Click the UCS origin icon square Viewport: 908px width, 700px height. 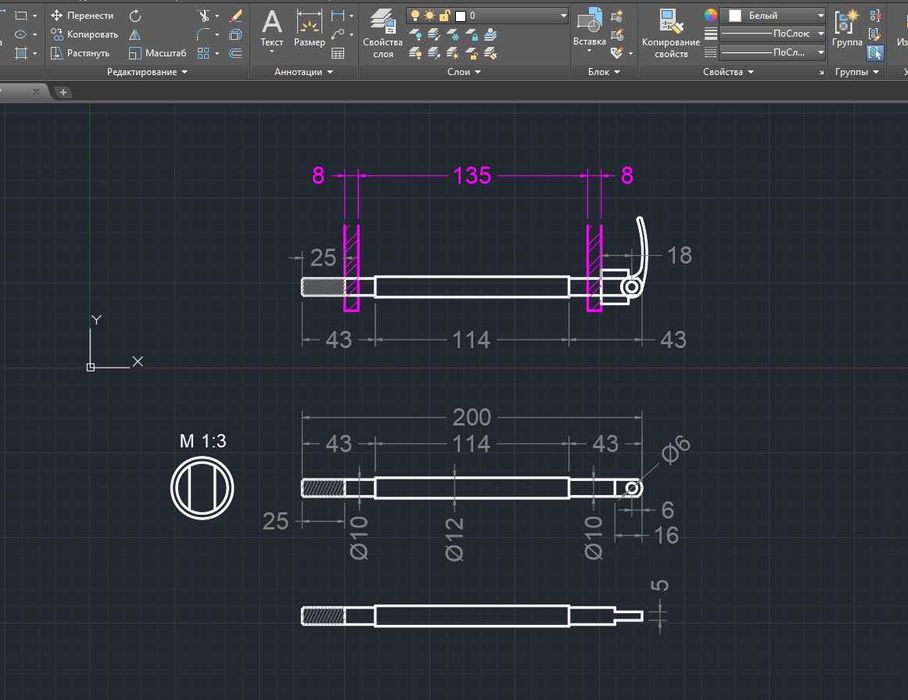91,367
